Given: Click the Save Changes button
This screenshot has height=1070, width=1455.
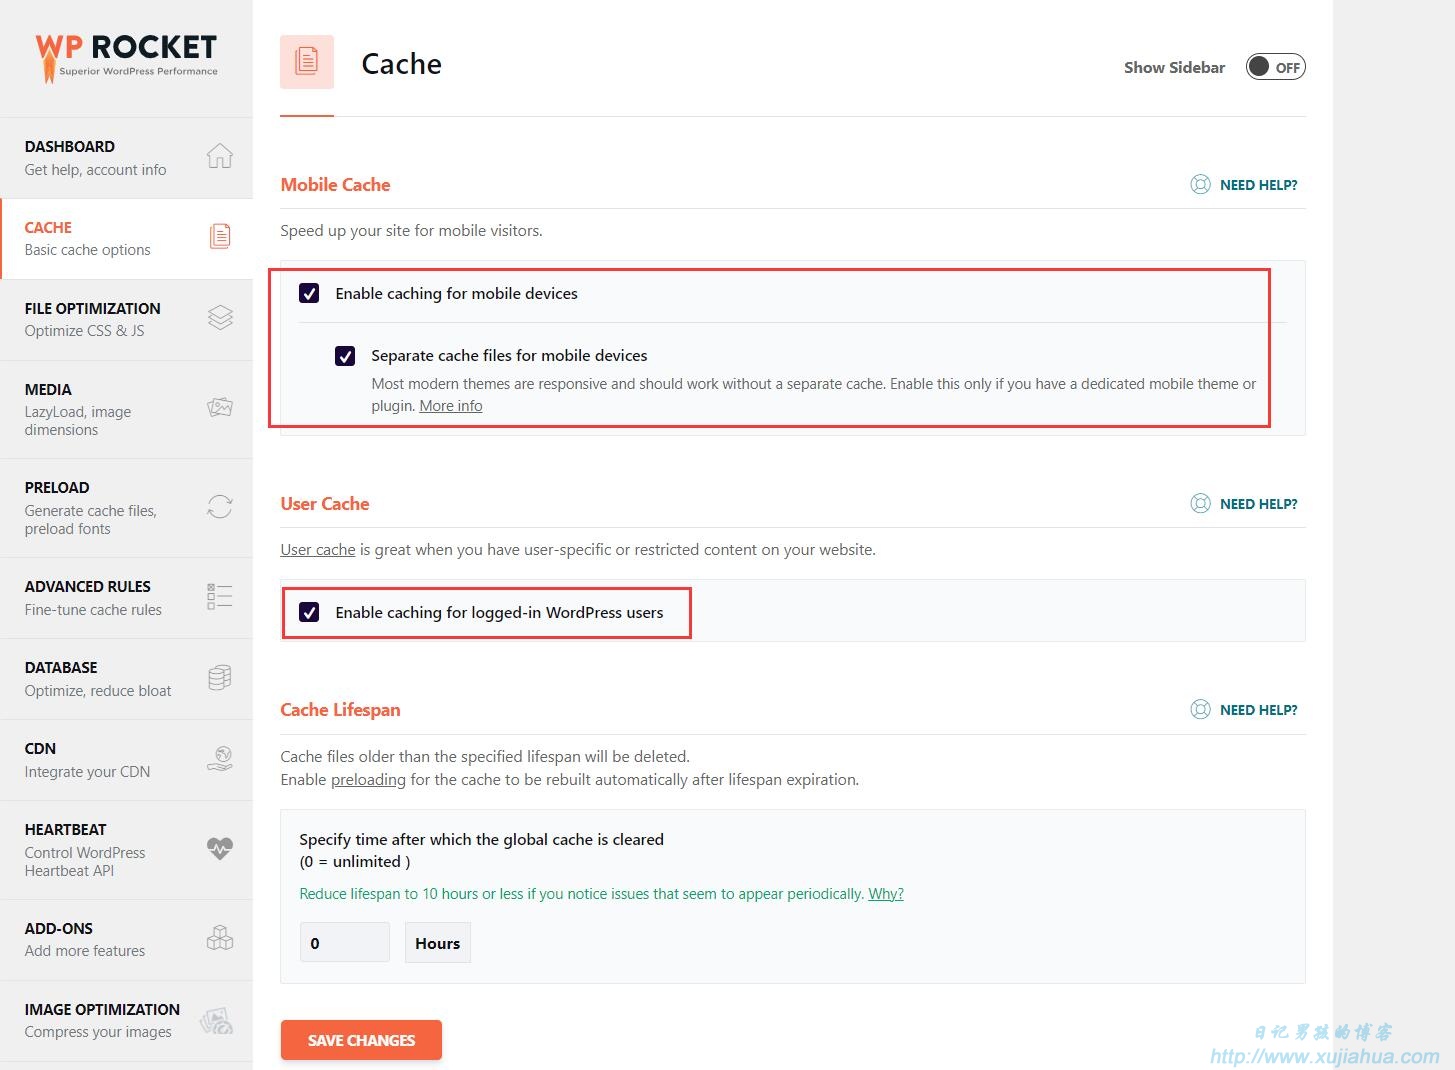Looking at the screenshot, I should tap(361, 1040).
